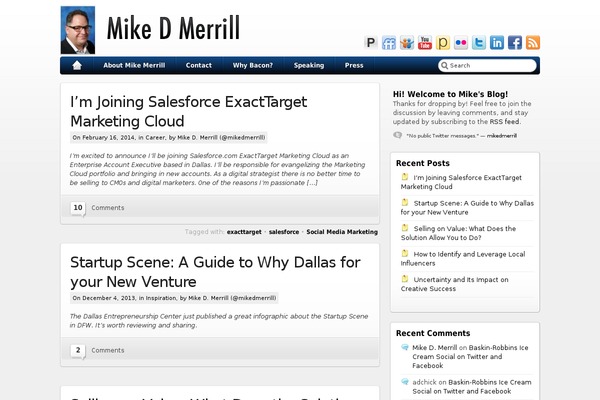Click the Twitter quote bubble icon in welcome box
The height and width of the screenshot is (400, 600).
[398, 135]
